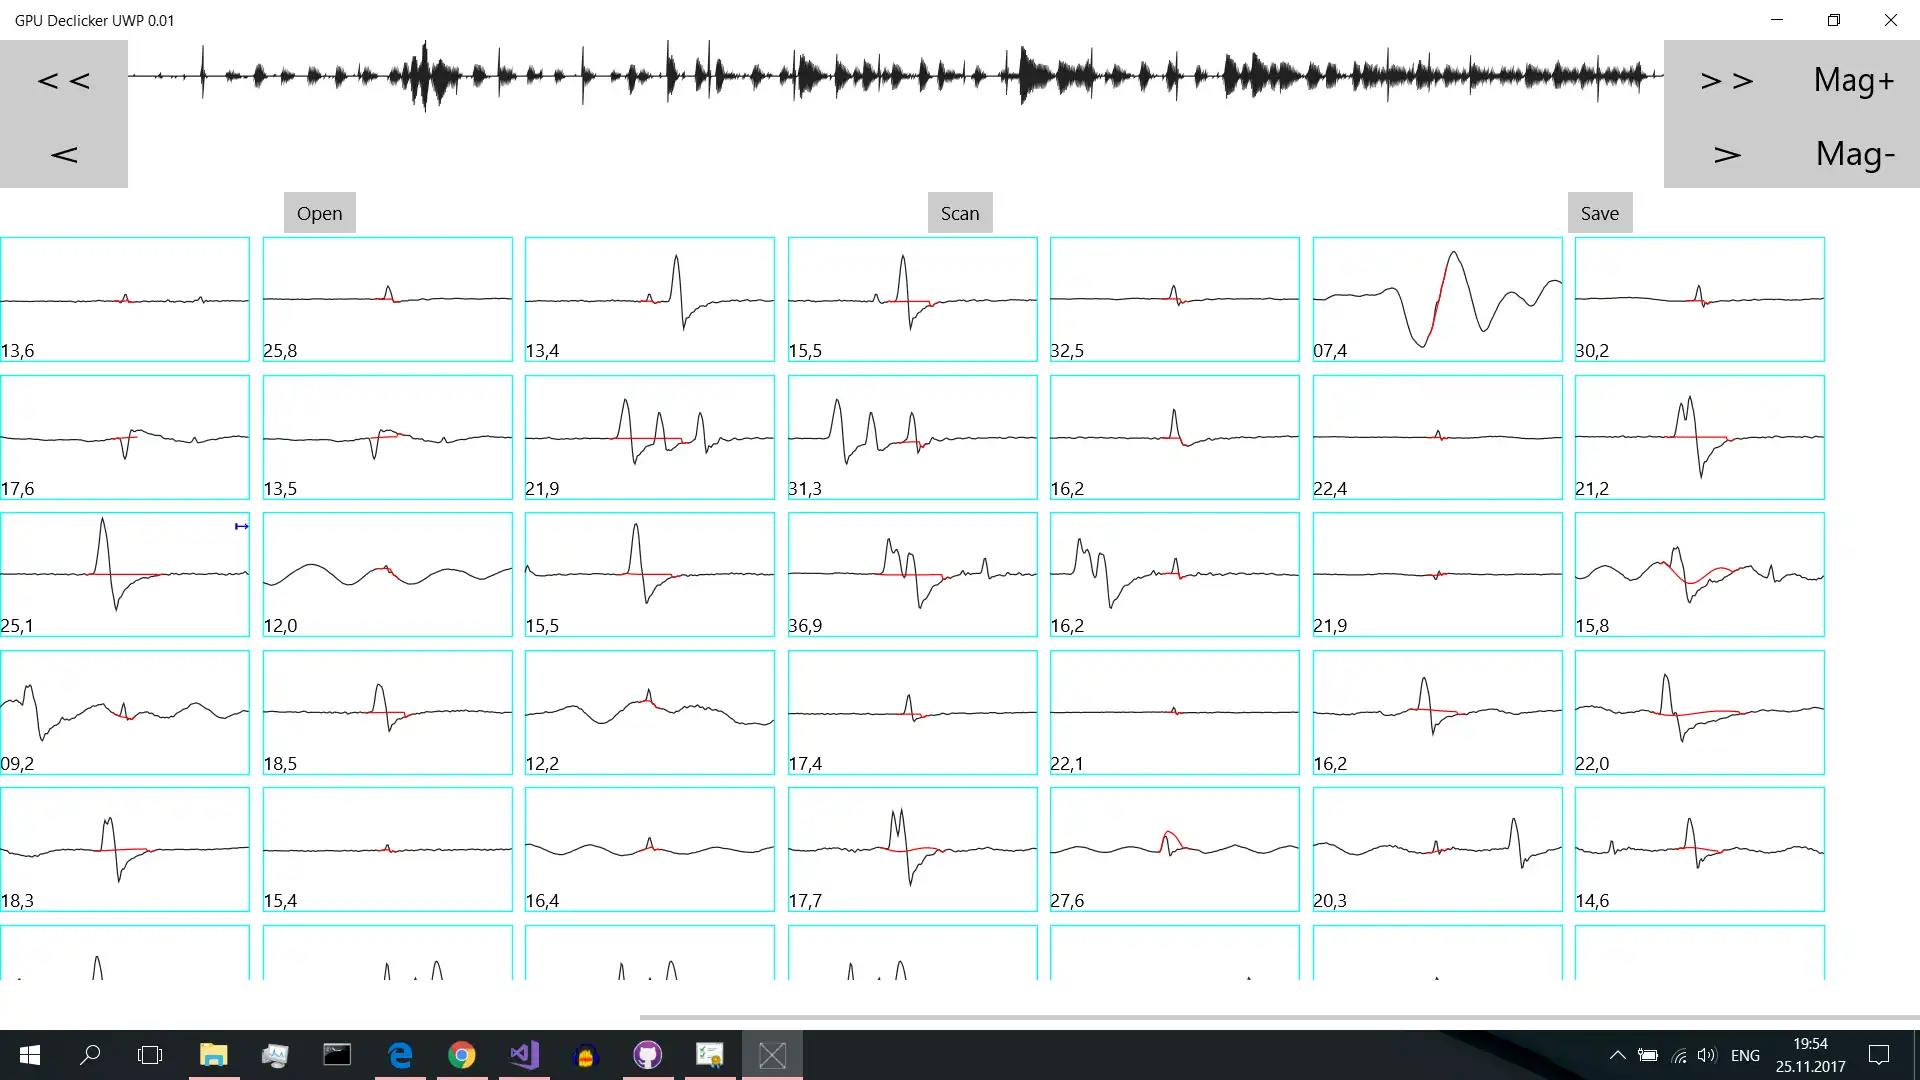Open Google Chrome from the taskbar
1920x1080 pixels.
pos(461,1055)
